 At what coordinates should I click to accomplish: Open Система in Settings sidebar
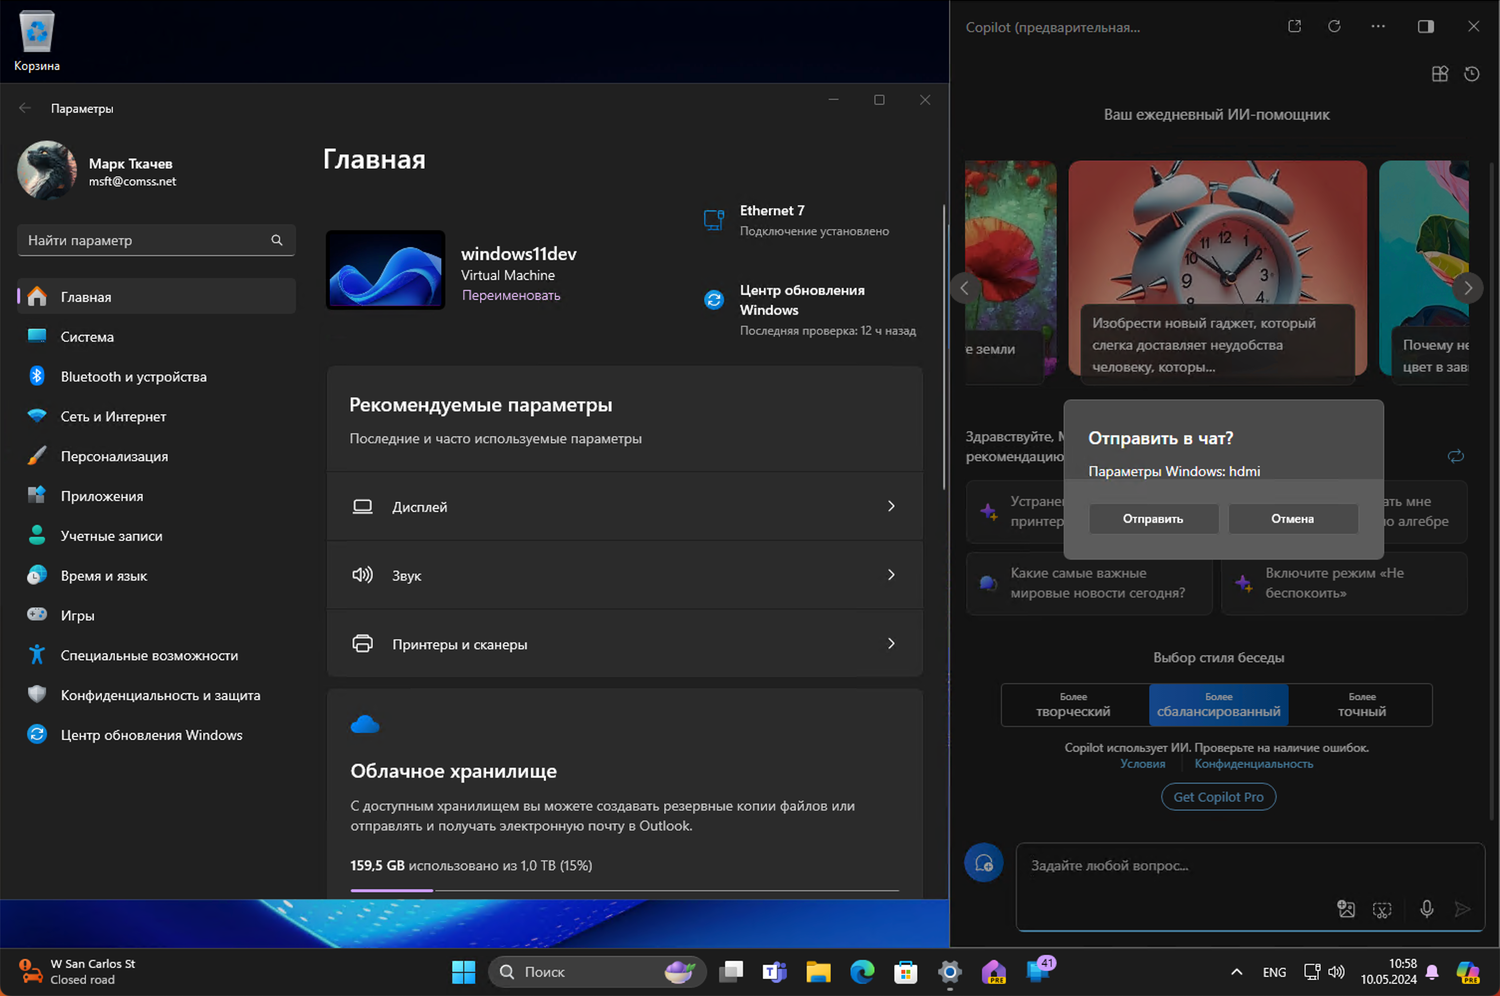[x=157, y=337]
